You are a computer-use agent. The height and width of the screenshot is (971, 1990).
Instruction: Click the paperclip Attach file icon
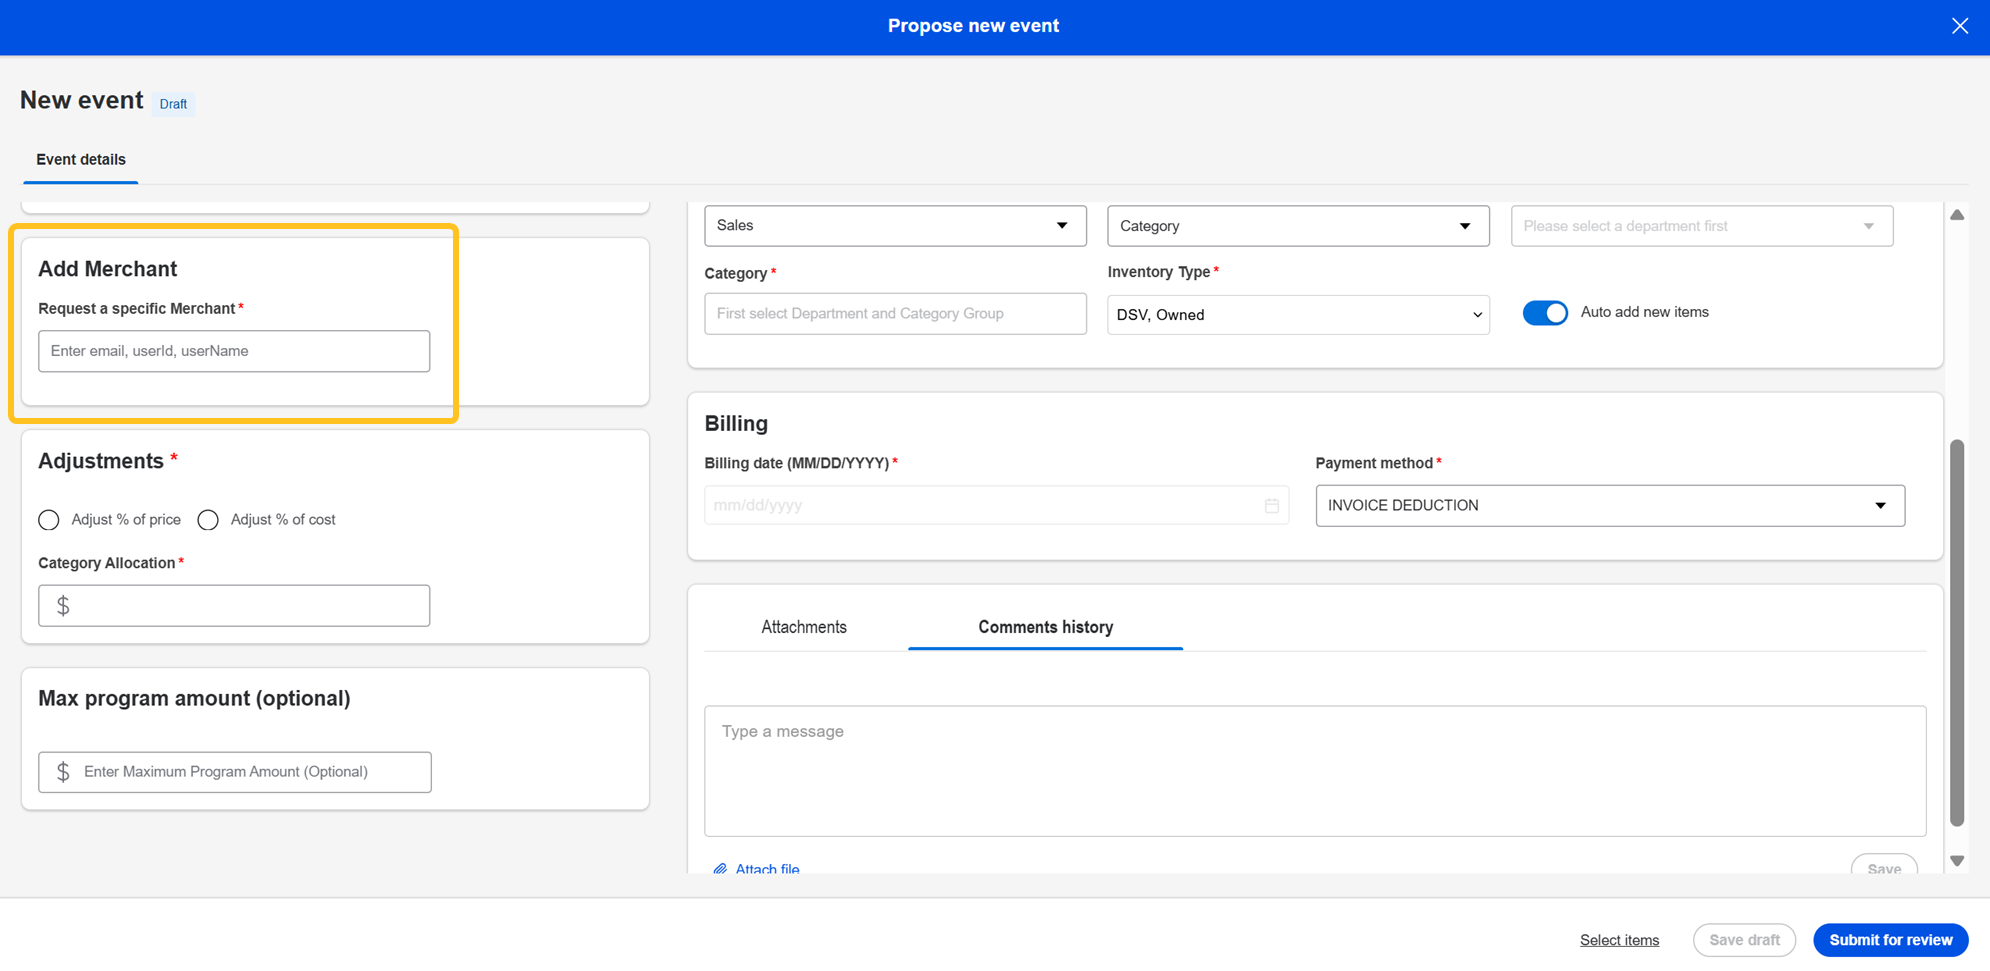coord(720,869)
